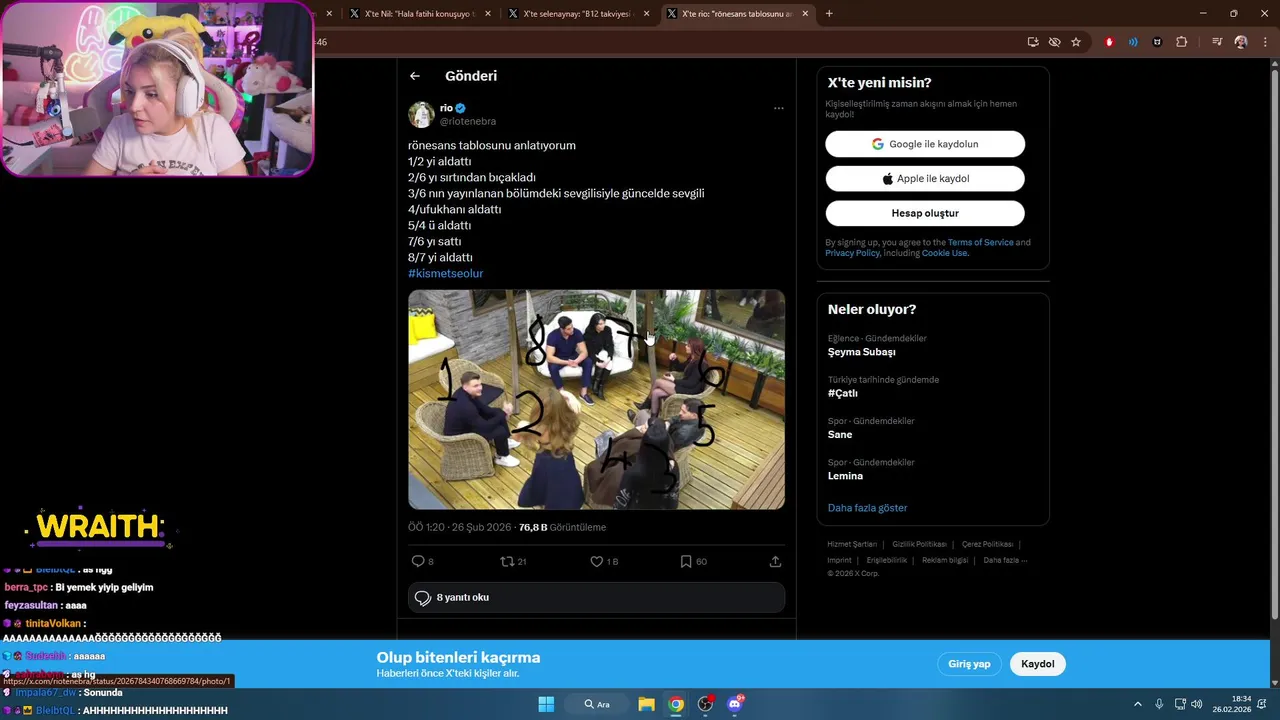The width and height of the screenshot is (1280, 720).
Task: Click the Giriş yap button
Action: pos(969,664)
